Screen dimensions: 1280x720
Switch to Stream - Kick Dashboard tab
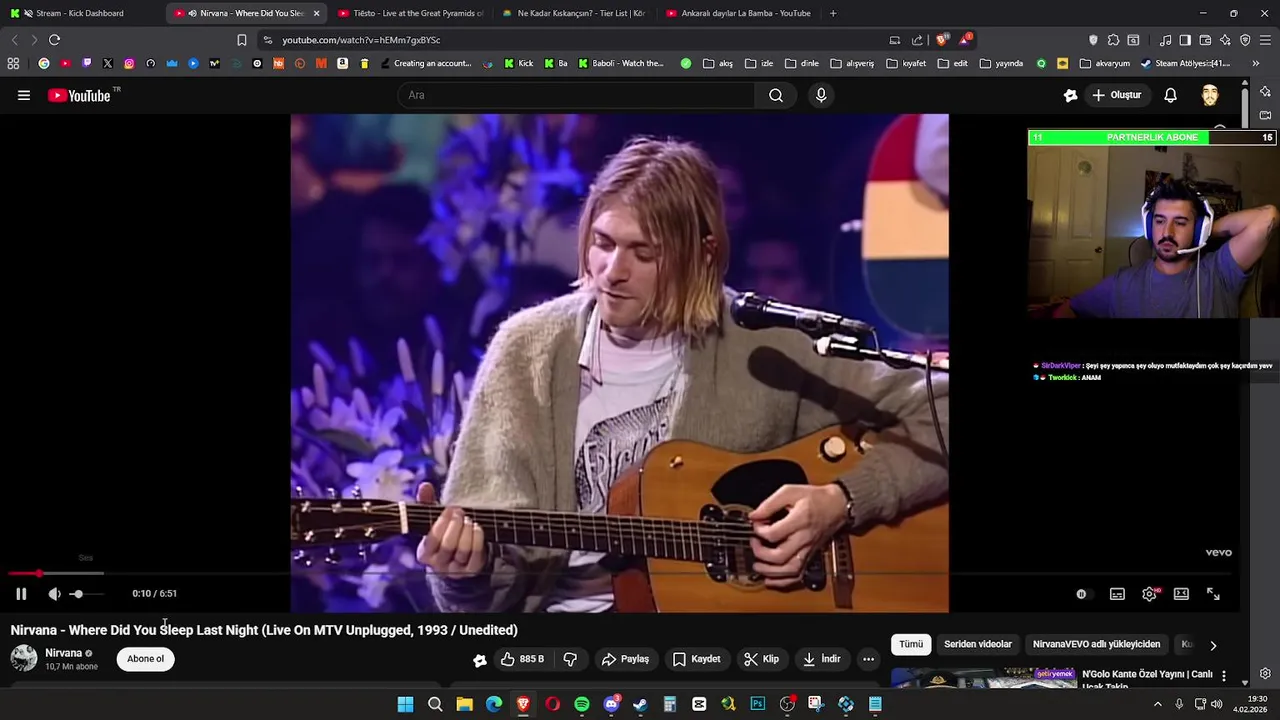click(x=80, y=13)
